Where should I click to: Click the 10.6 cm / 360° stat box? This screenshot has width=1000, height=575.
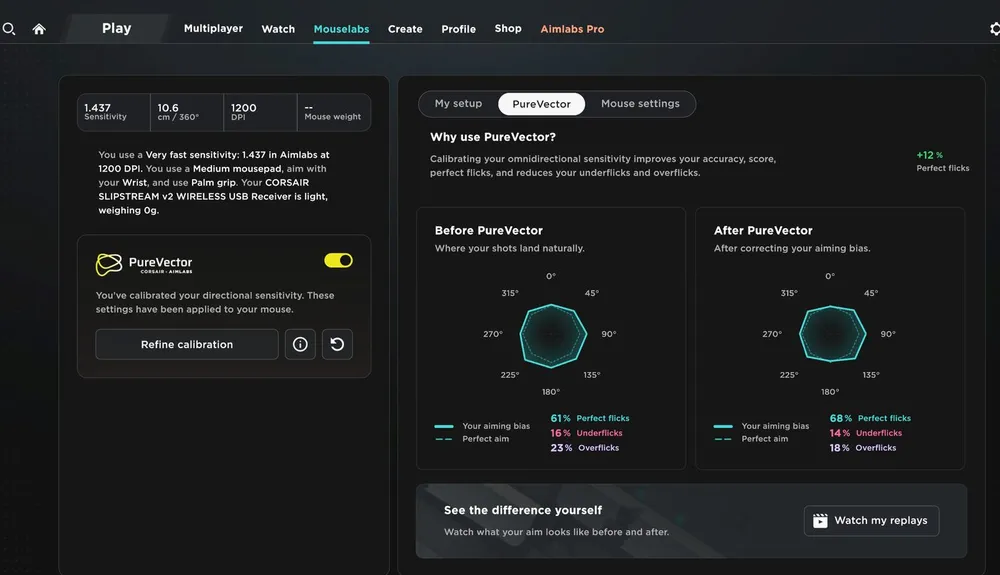pos(187,112)
